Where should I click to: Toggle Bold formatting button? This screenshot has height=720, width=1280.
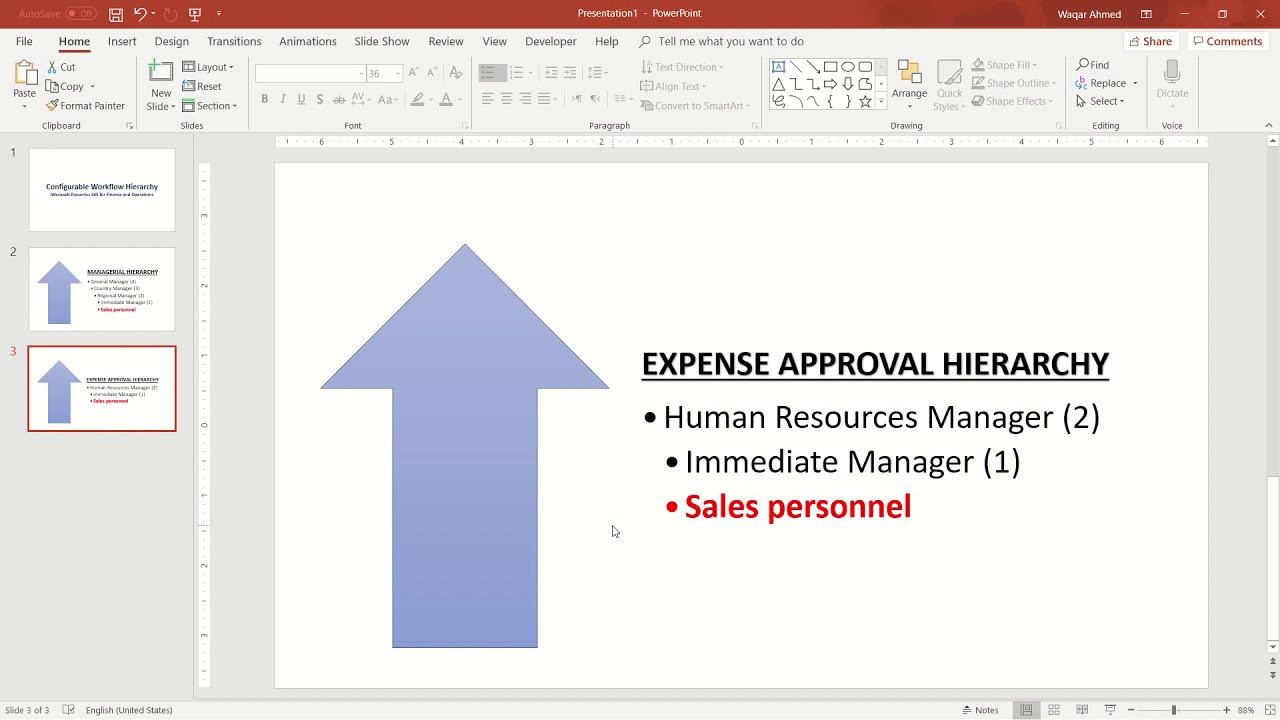(264, 99)
